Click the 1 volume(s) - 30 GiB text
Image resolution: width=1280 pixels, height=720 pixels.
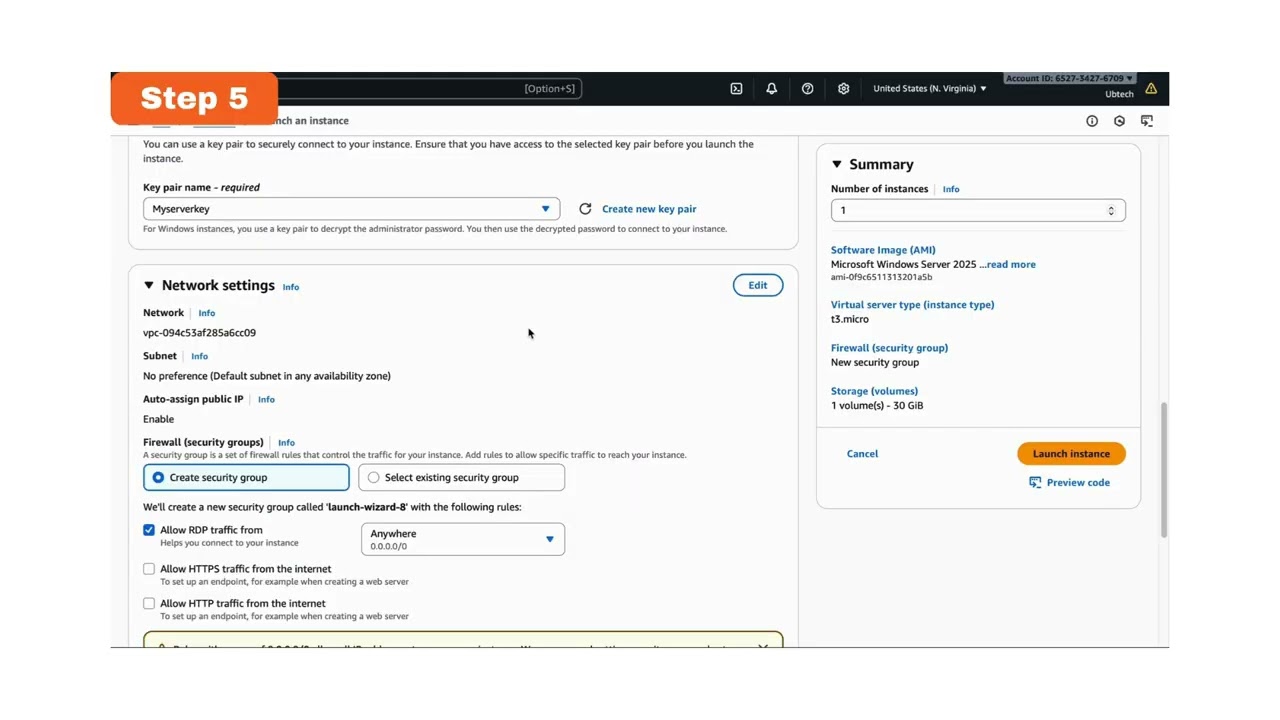877,406
